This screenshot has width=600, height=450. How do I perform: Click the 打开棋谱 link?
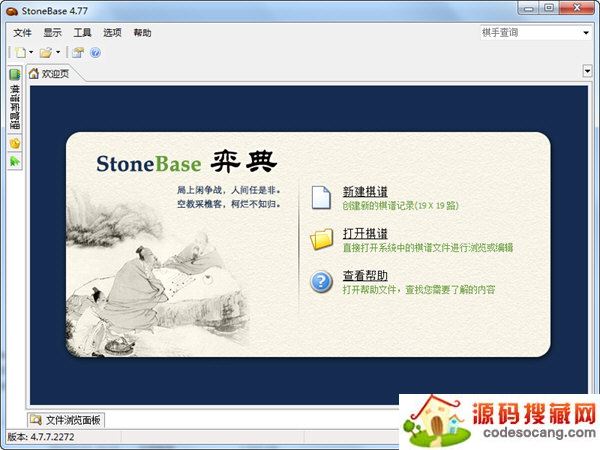tap(365, 233)
